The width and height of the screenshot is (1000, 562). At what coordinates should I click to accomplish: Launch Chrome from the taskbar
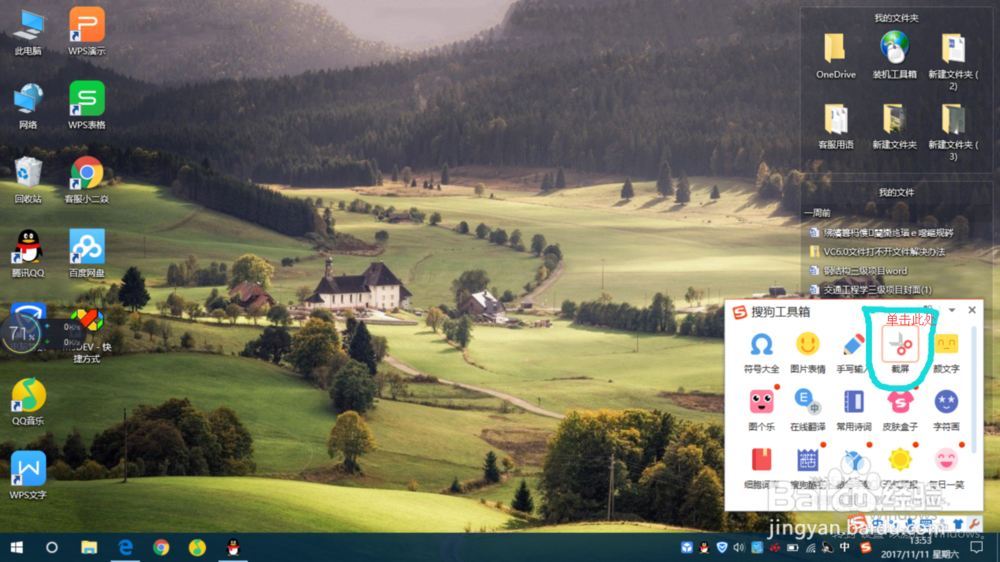161,547
